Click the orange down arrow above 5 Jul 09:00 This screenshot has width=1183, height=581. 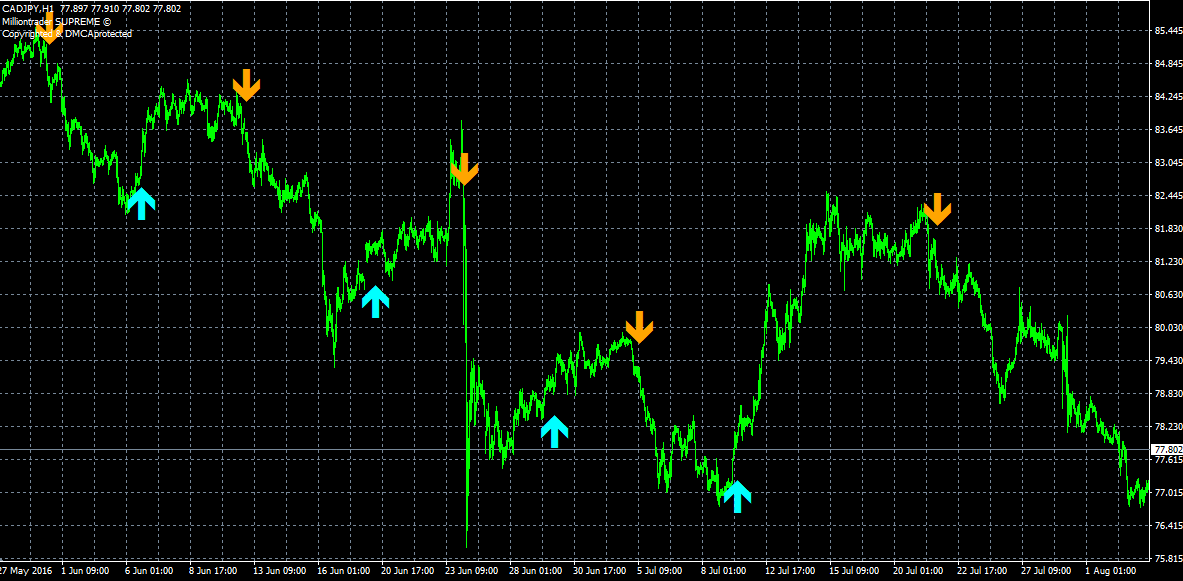click(x=638, y=327)
